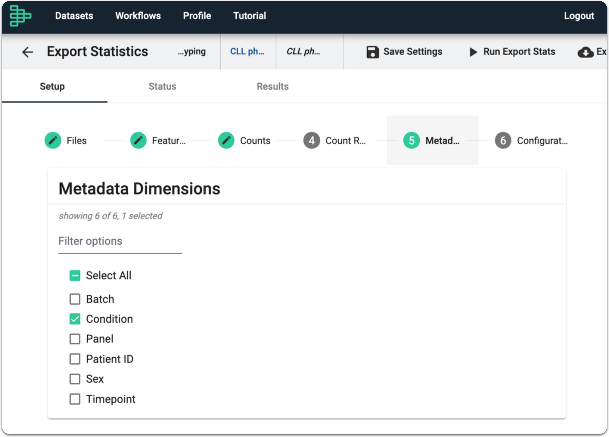The image size is (609, 437).
Task: Click the Featur... step label
Action: (169, 141)
